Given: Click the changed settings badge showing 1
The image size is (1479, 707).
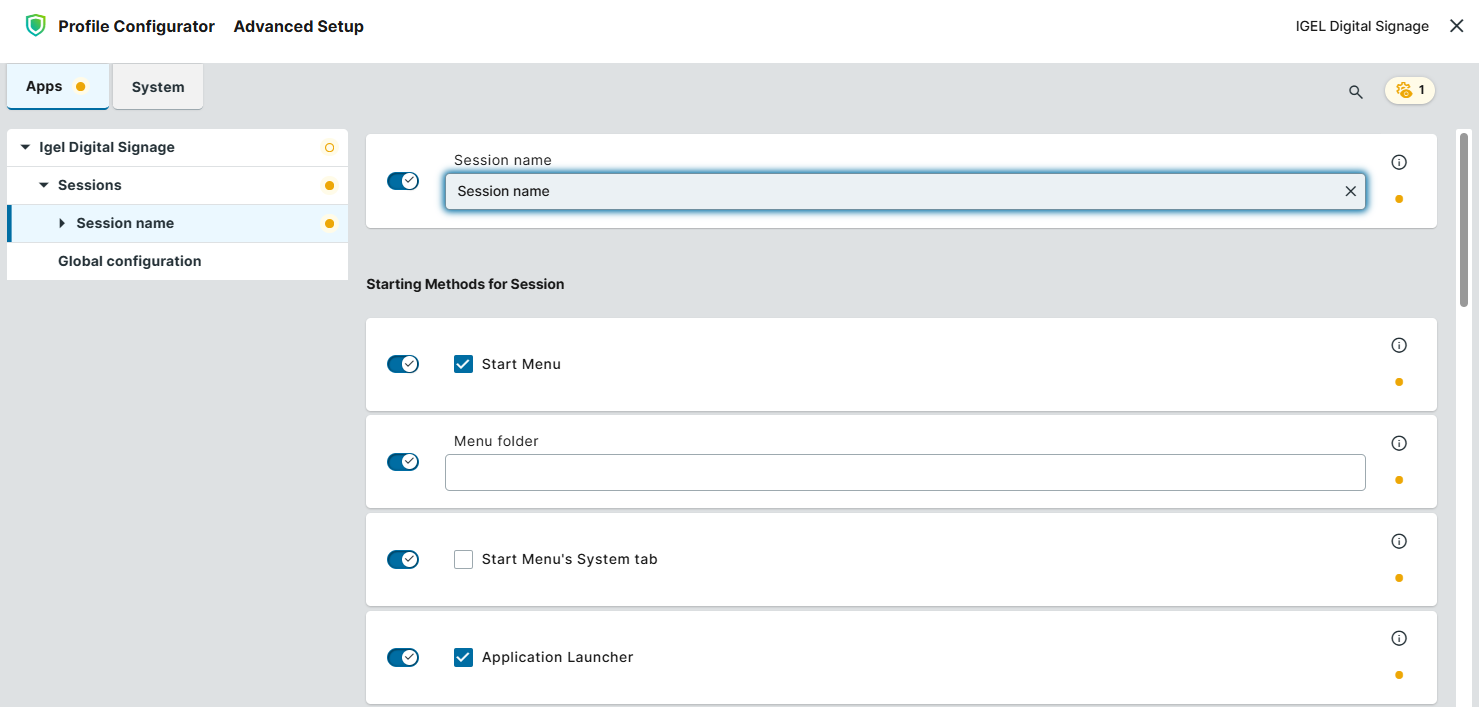Looking at the screenshot, I should click(1410, 90).
